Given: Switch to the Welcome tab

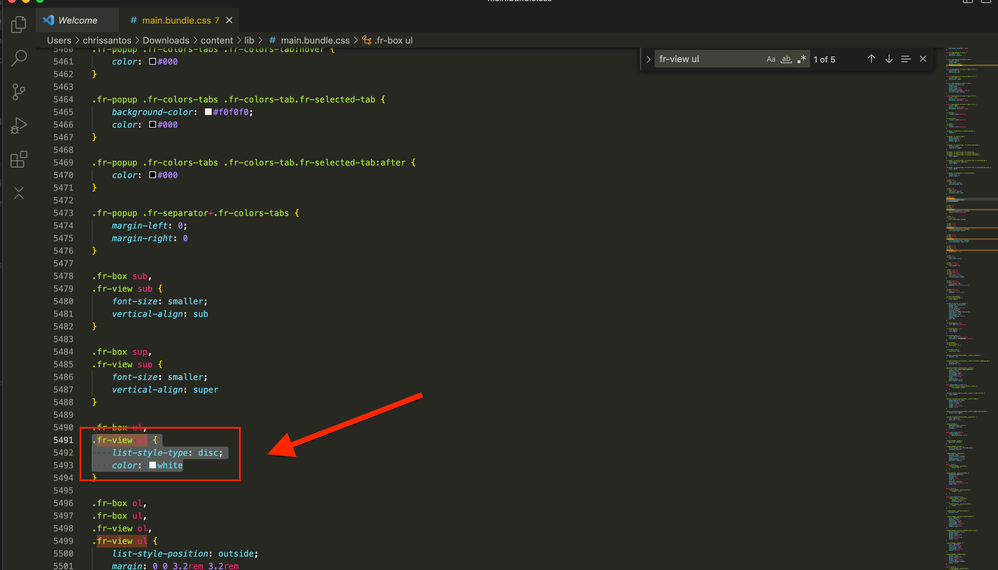Looking at the screenshot, I should point(77,20).
